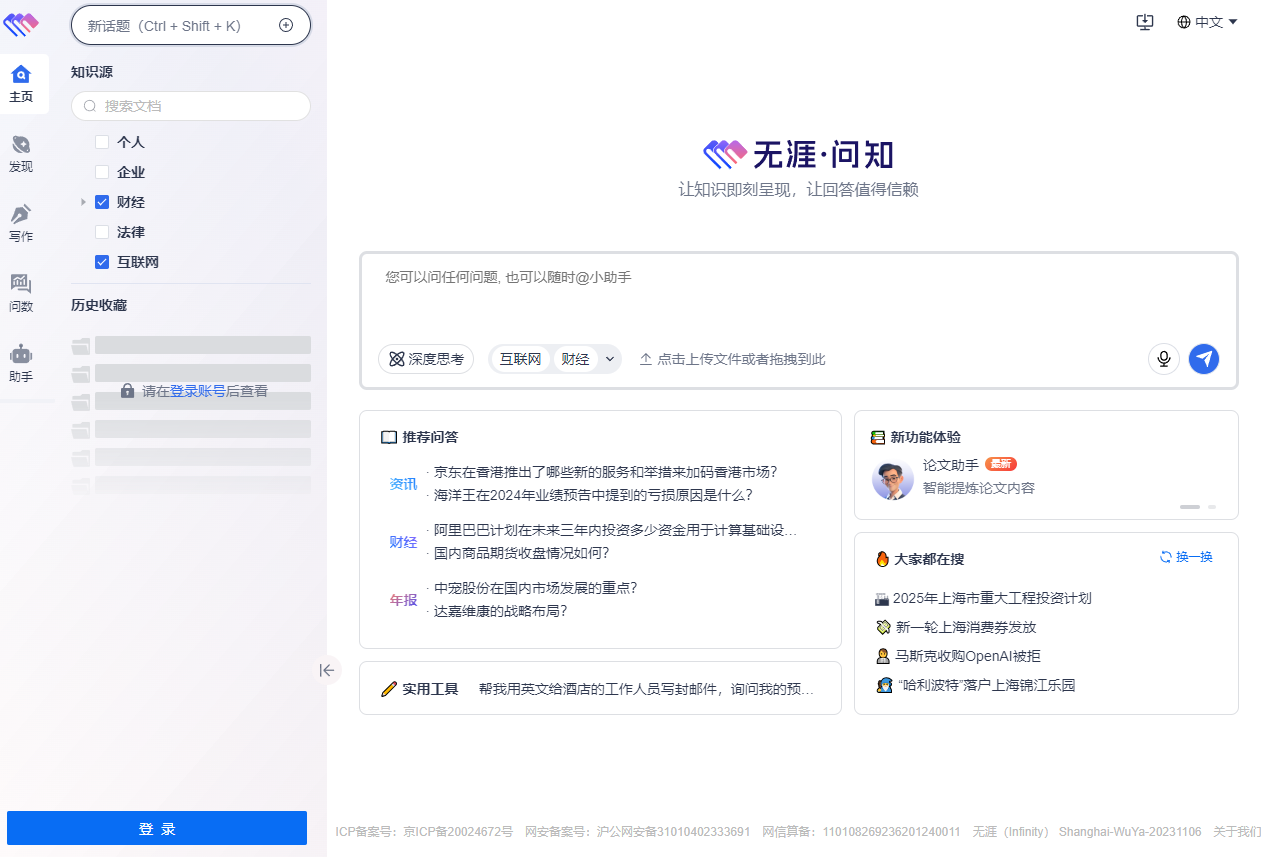Image resolution: width=1266 pixels, height=857 pixels.
Task: Click the microphone icon for voice input
Action: 1163,359
